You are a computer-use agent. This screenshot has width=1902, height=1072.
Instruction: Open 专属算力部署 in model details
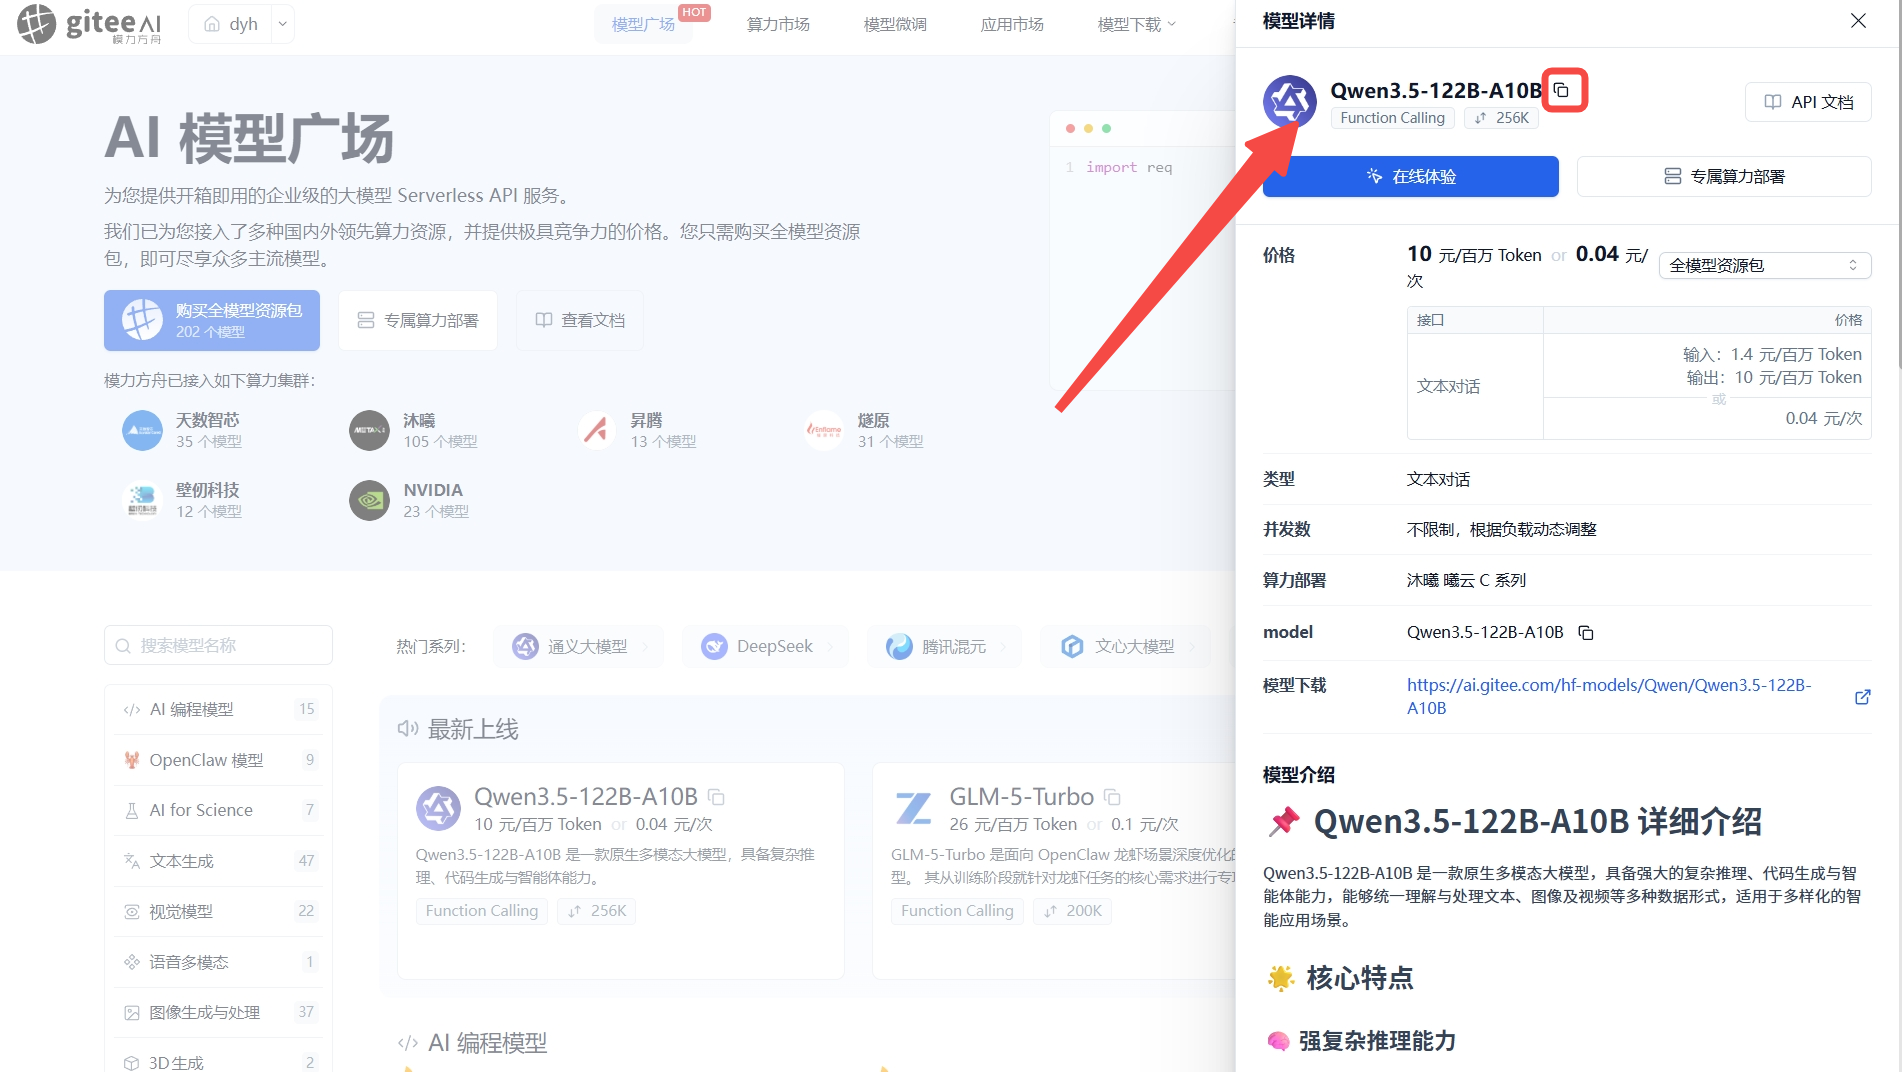click(x=1723, y=176)
